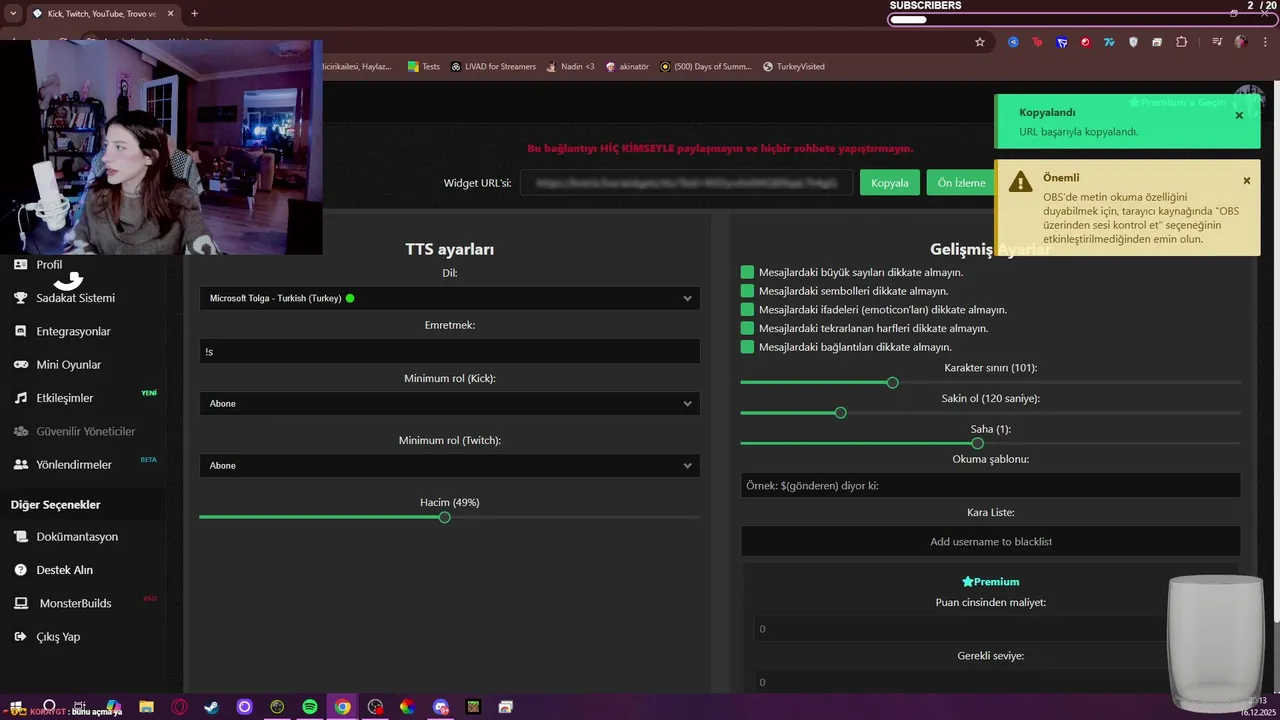Toggle ignore large numbers in messages checkbox
Viewport: 1280px width, 720px height.
click(747, 272)
